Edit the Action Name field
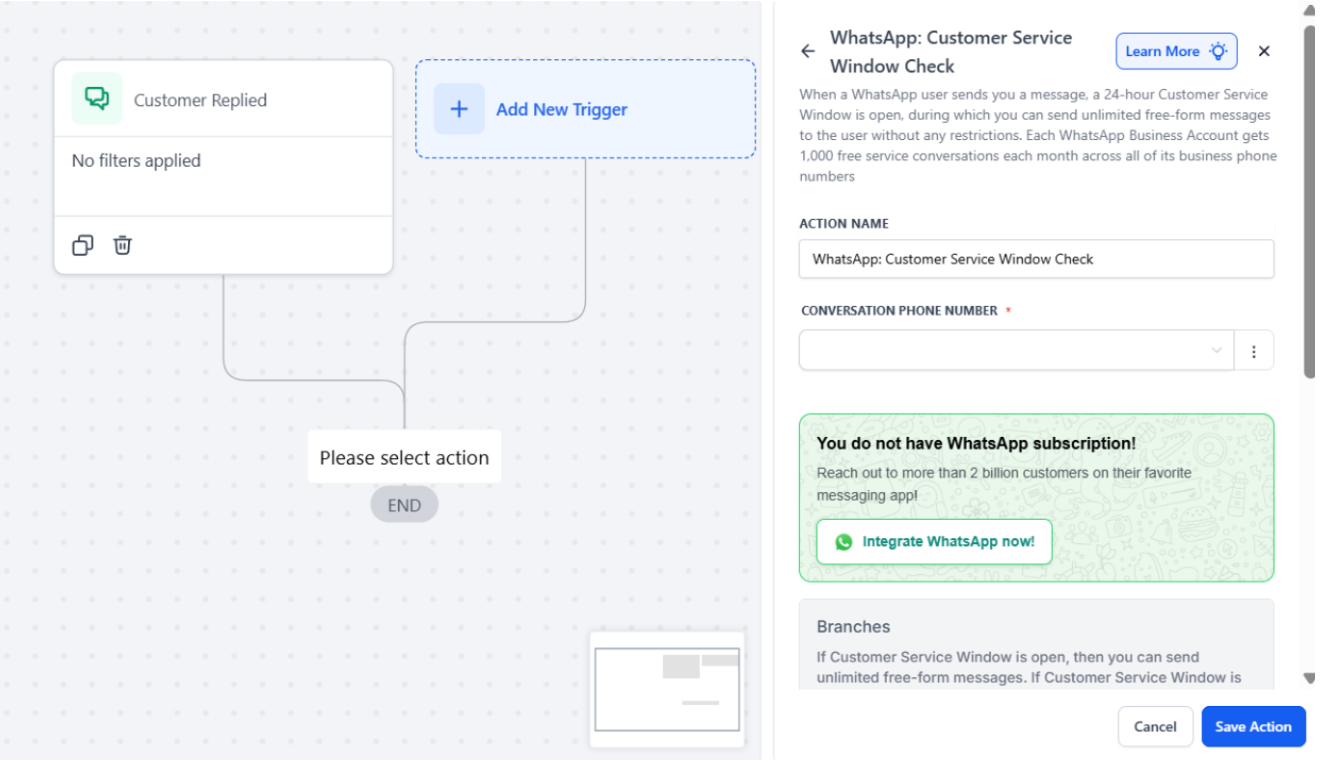 pos(1036,259)
